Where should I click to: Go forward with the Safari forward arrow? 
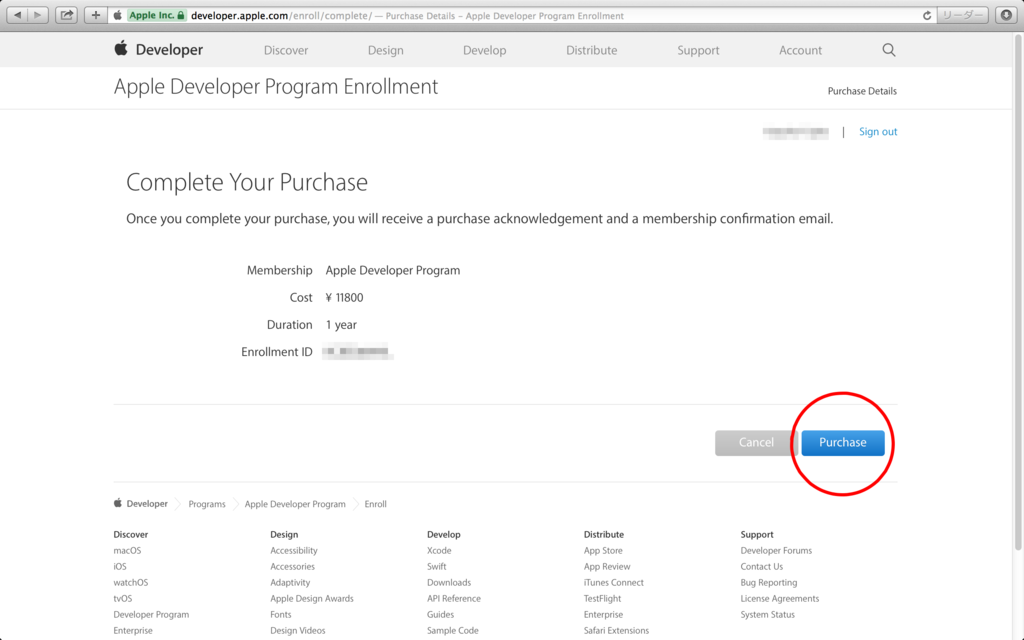pos(38,15)
